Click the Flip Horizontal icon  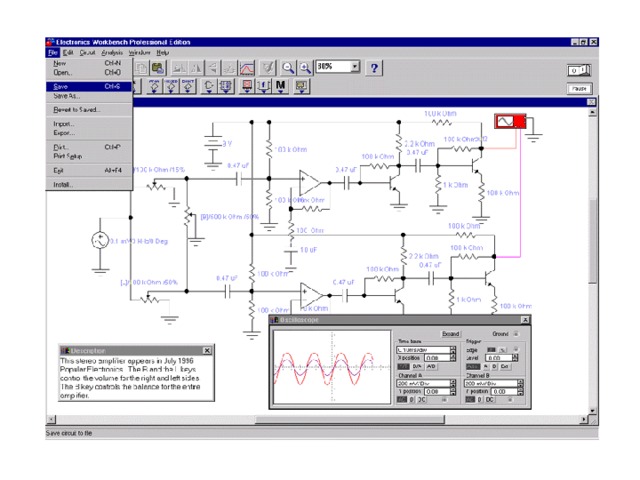click(196, 68)
